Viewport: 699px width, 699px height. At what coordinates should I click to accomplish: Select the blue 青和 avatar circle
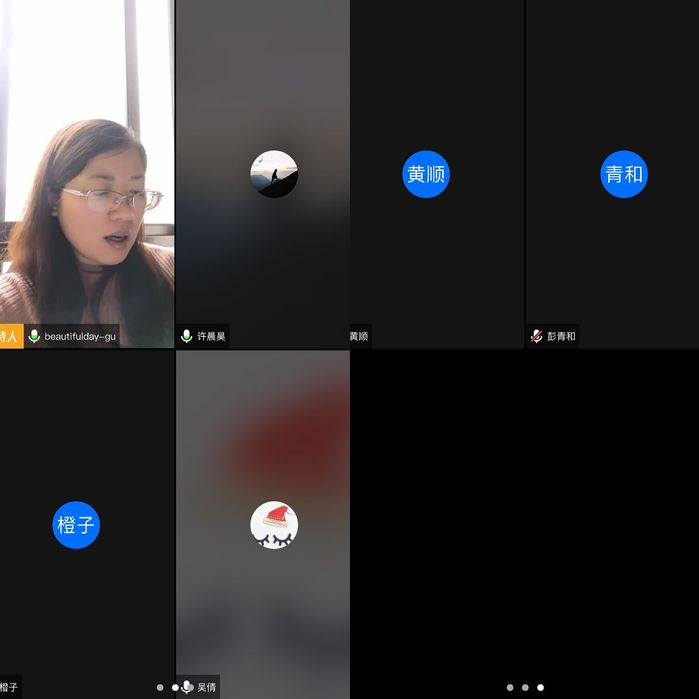pos(624,174)
